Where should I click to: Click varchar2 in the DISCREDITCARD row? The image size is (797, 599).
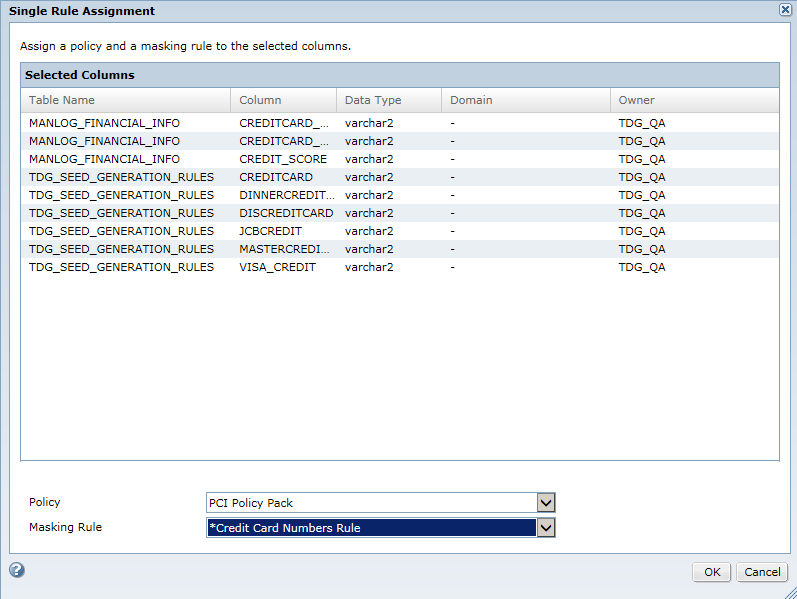click(369, 213)
